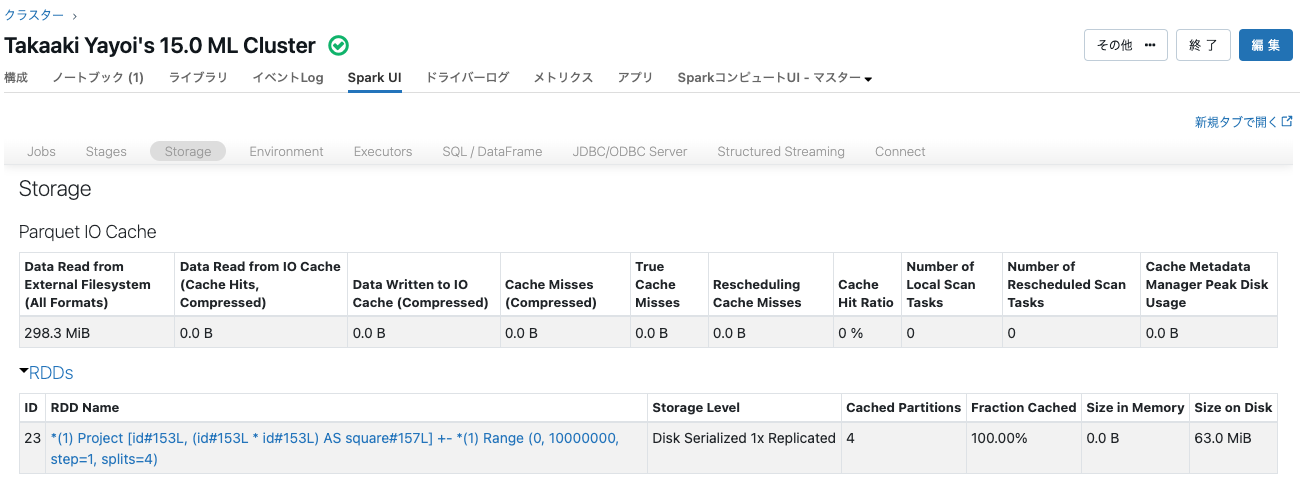
Task: Click the external link icon beside 新規タブで開く
Action: click(x=1287, y=122)
